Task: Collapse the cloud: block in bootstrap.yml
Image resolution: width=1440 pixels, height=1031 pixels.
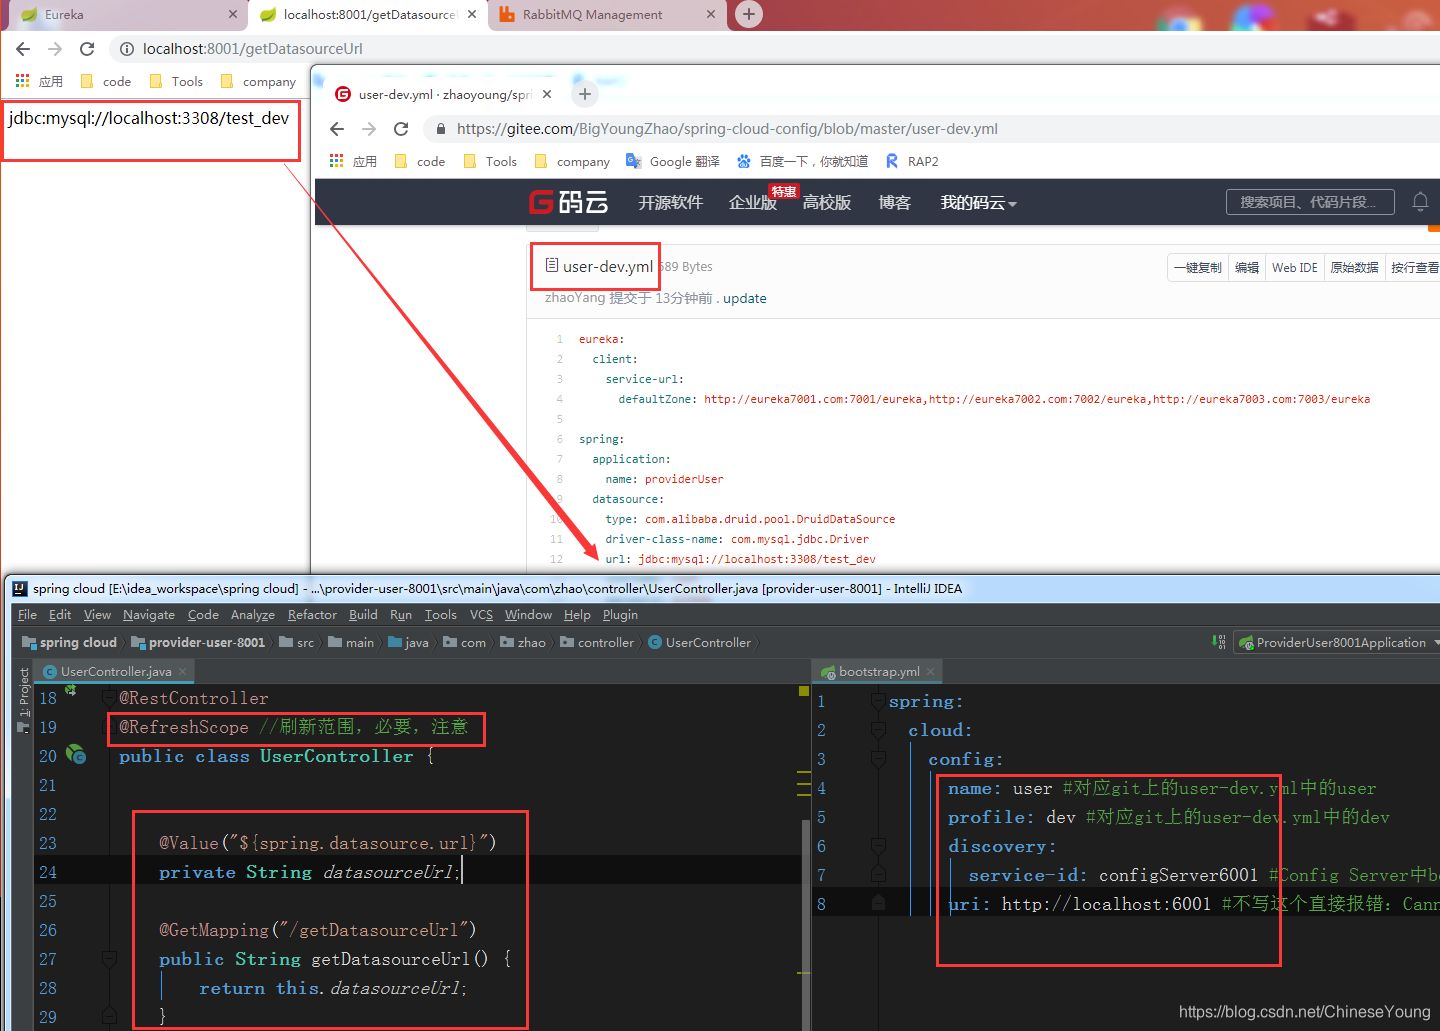Action: 878,731
